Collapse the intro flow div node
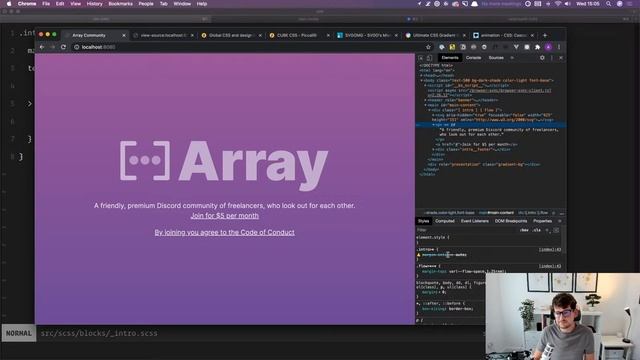This screenshot has width=640, height=360. [429, 110]
